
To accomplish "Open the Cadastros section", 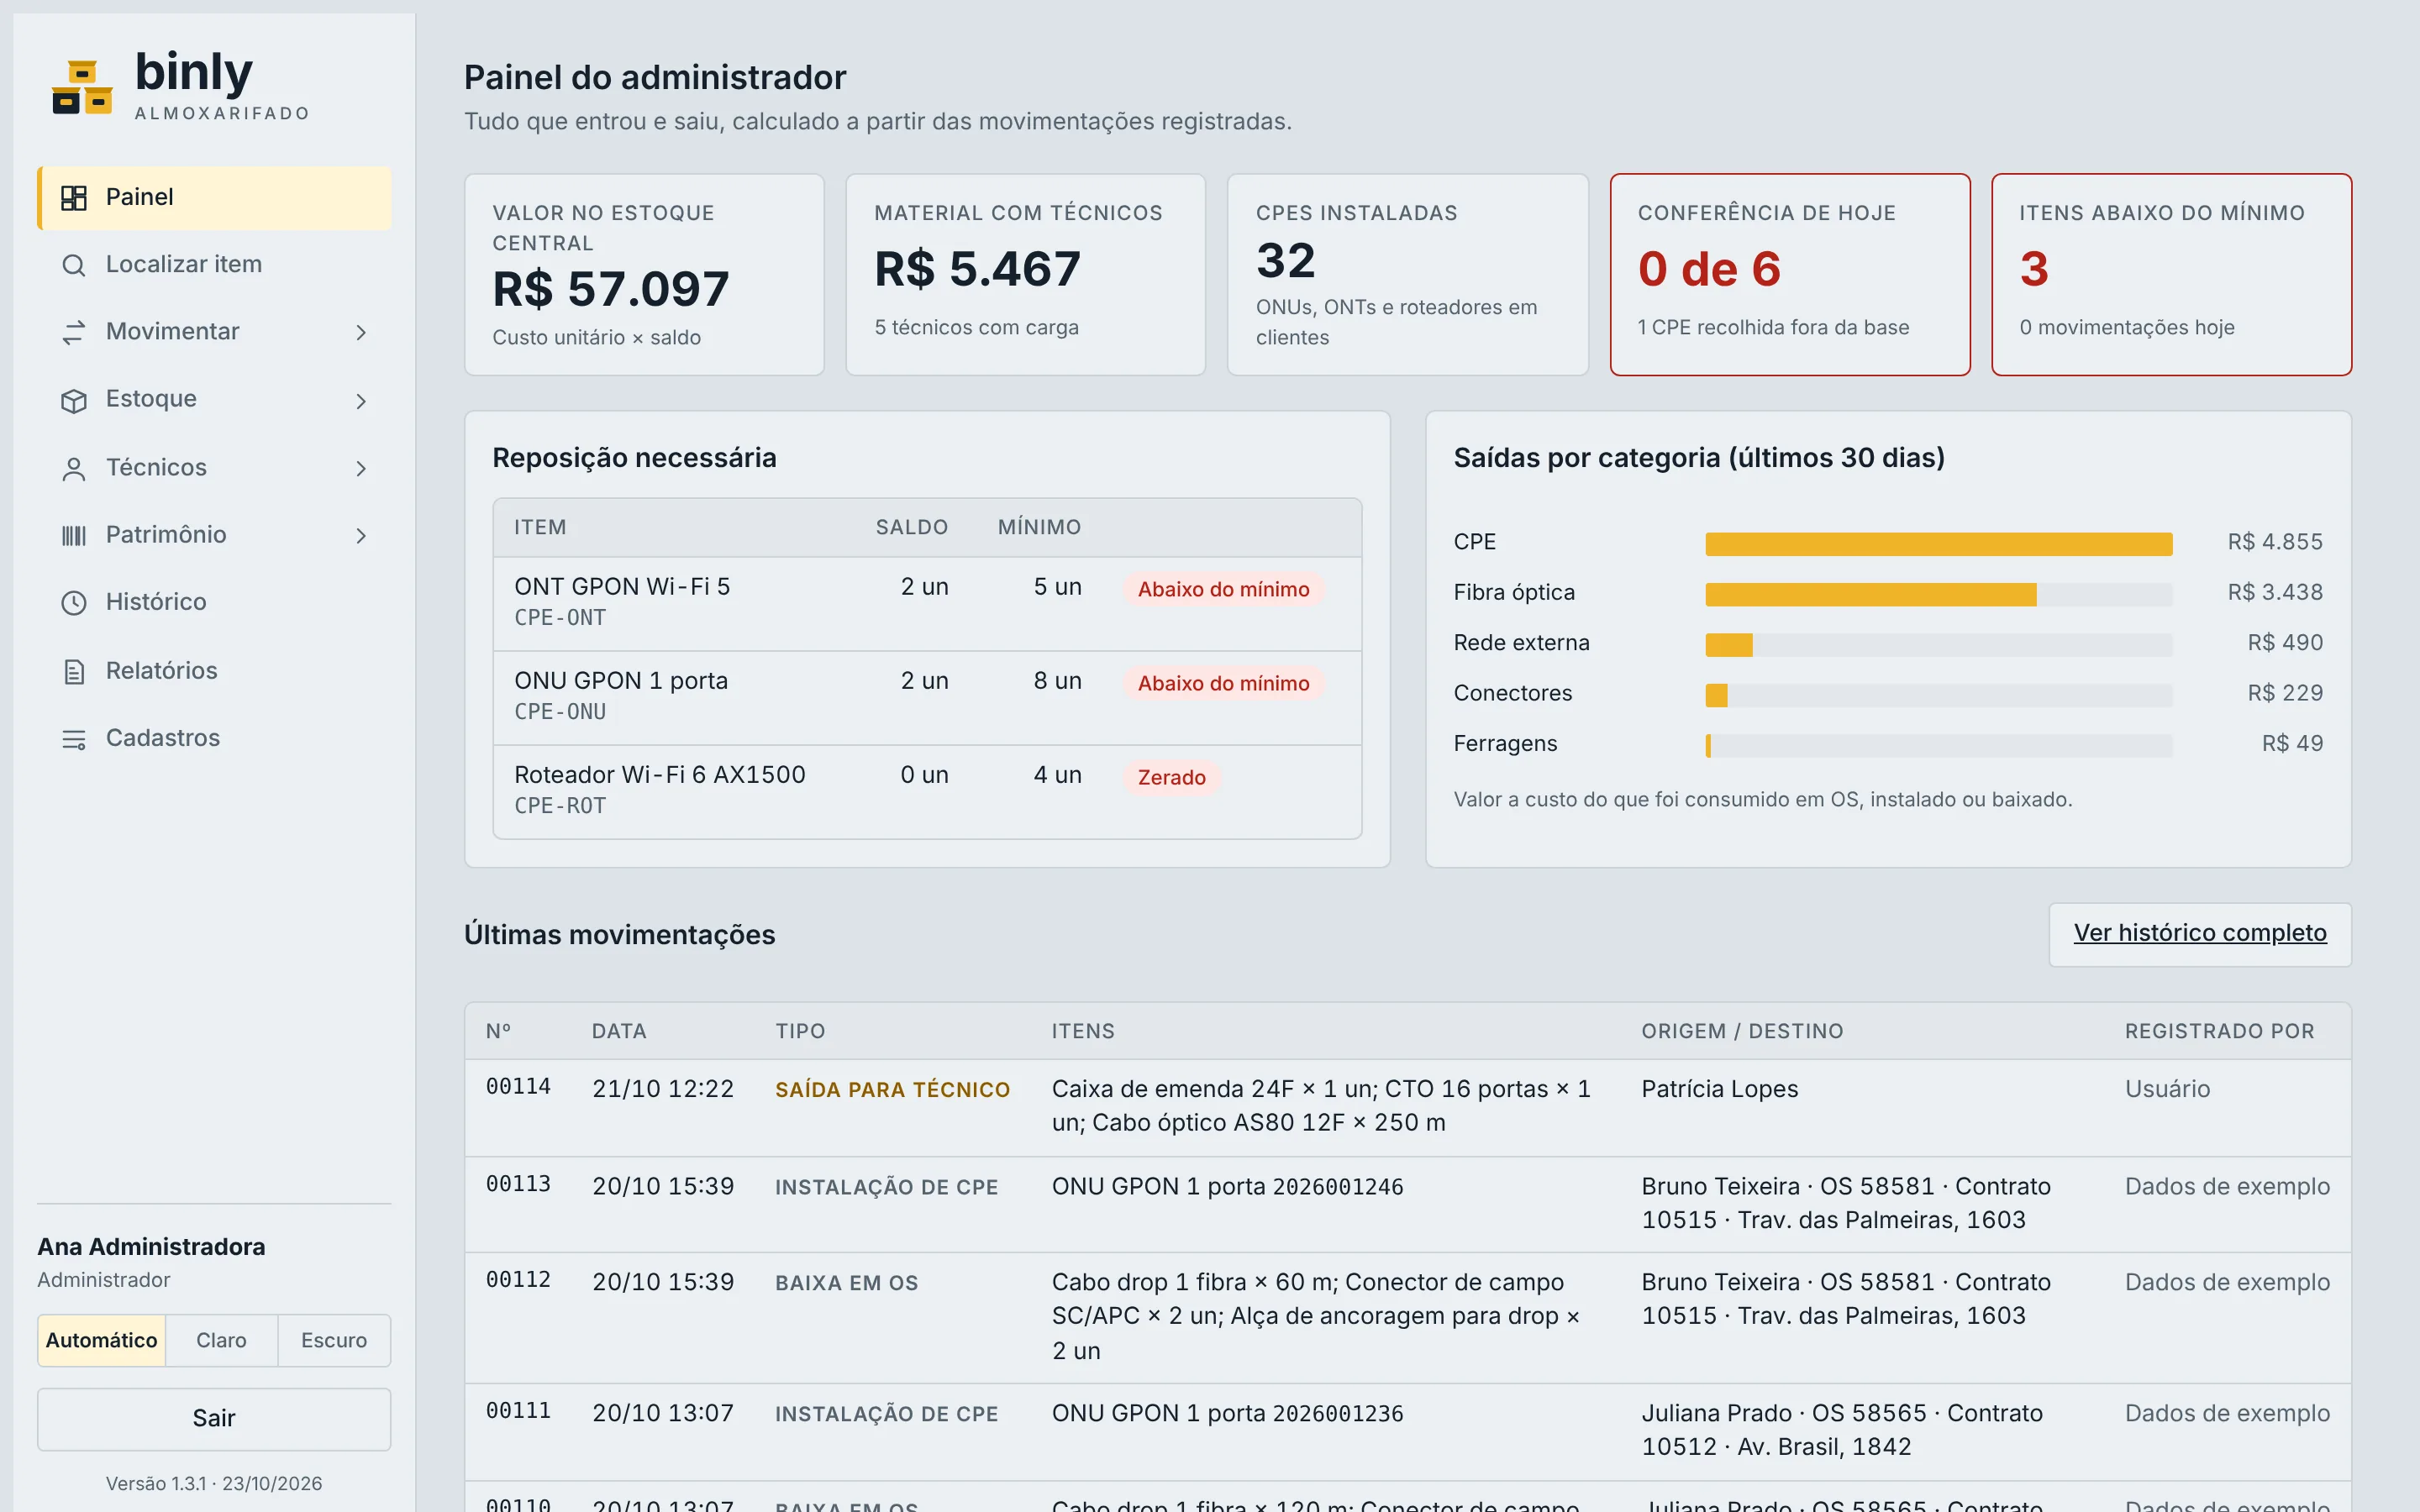I will pos(214,738).
